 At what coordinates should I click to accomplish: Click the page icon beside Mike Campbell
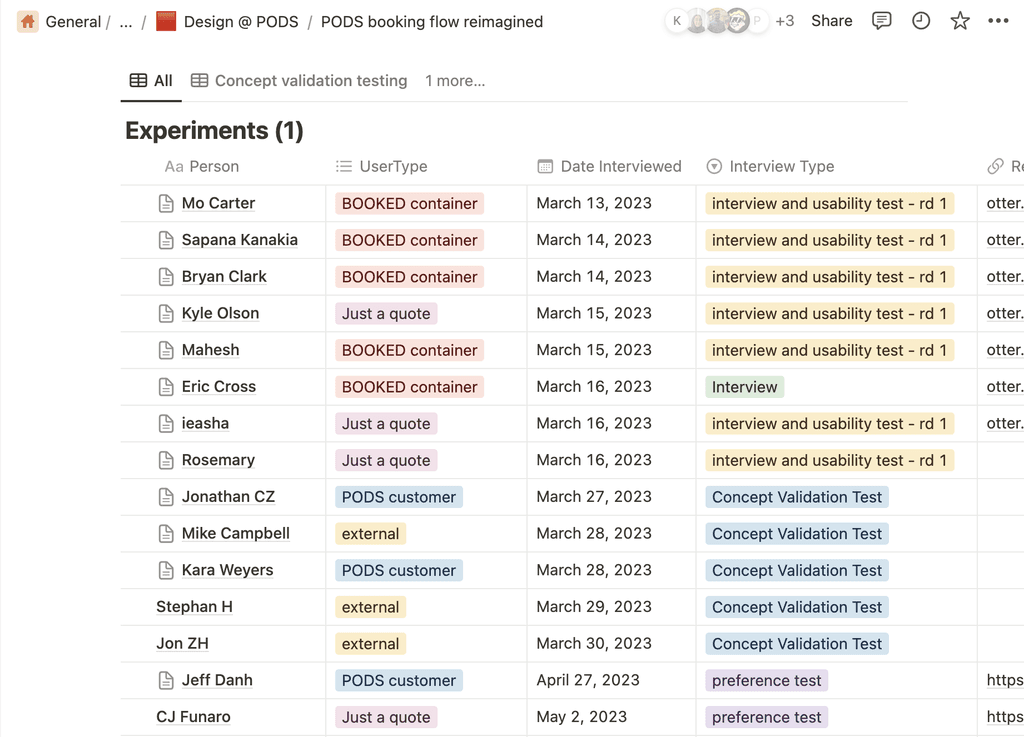pos(166,534)
